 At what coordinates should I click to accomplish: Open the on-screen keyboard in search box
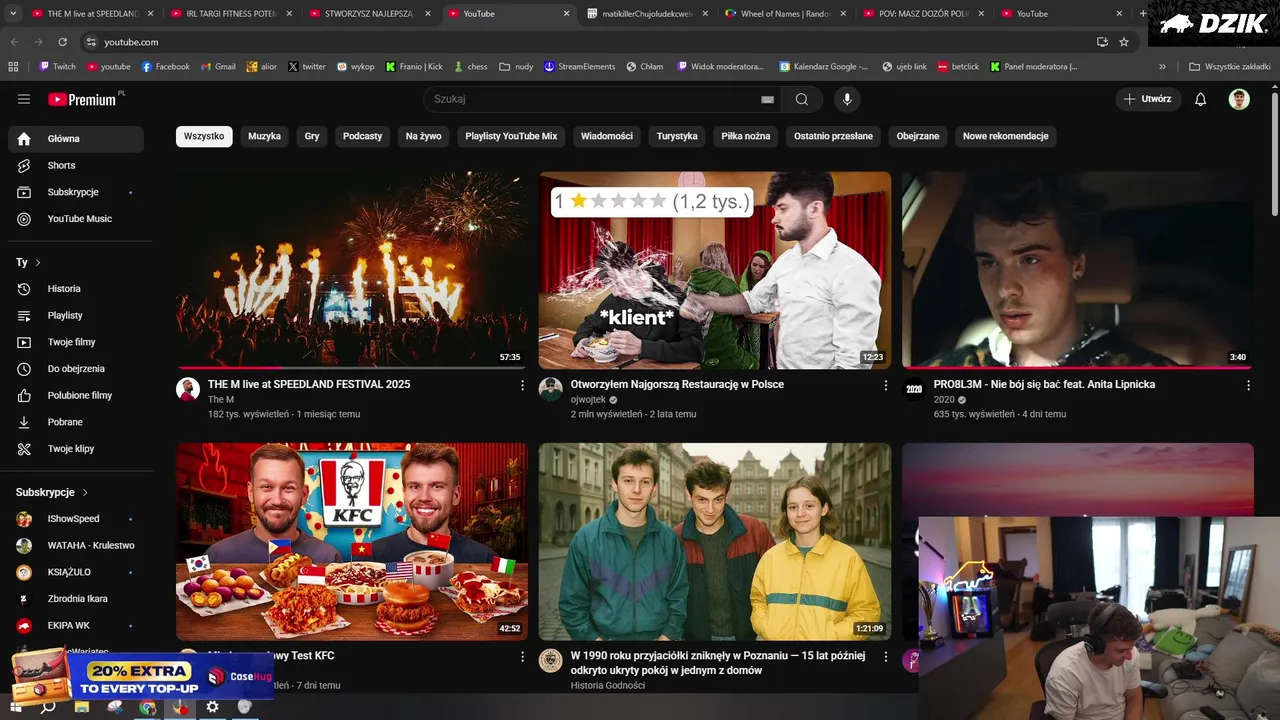[767, 99]
